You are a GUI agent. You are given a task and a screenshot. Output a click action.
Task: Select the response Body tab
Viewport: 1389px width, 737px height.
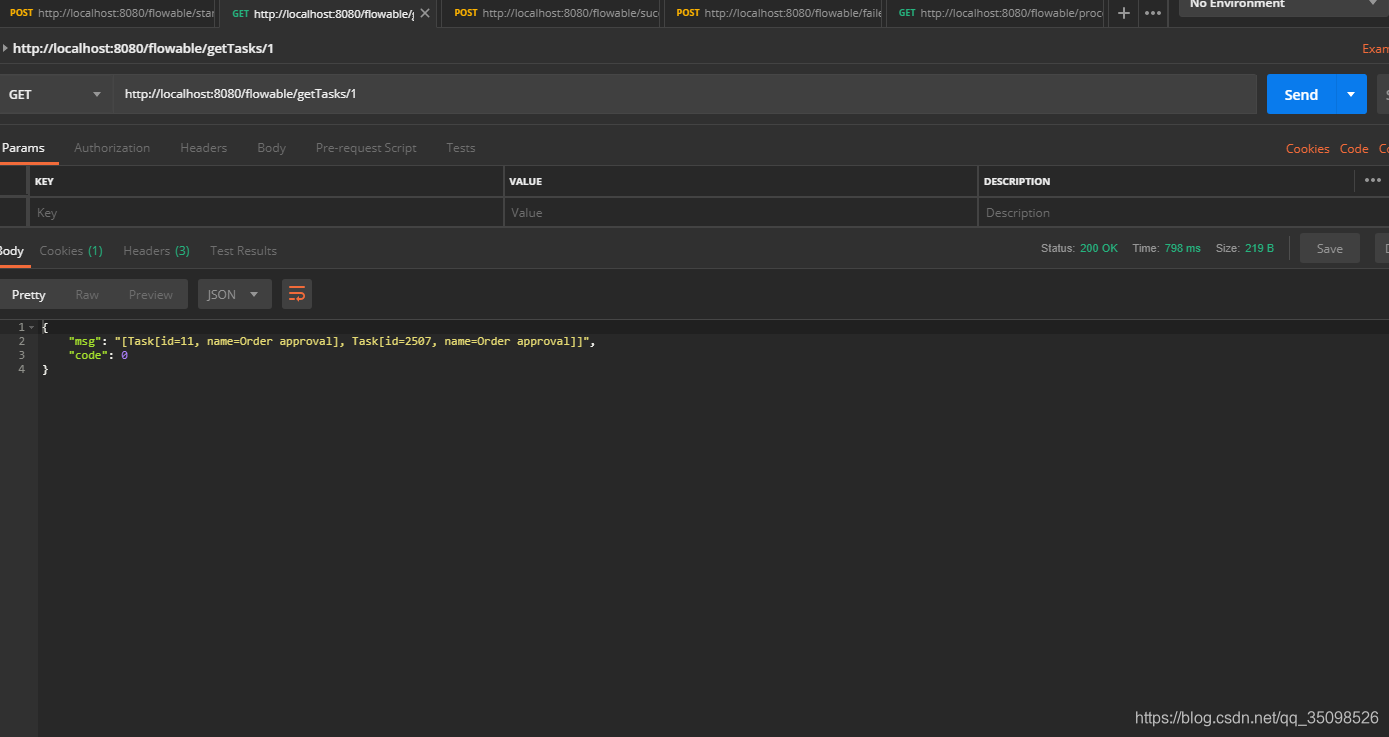(x=12, y=250)
